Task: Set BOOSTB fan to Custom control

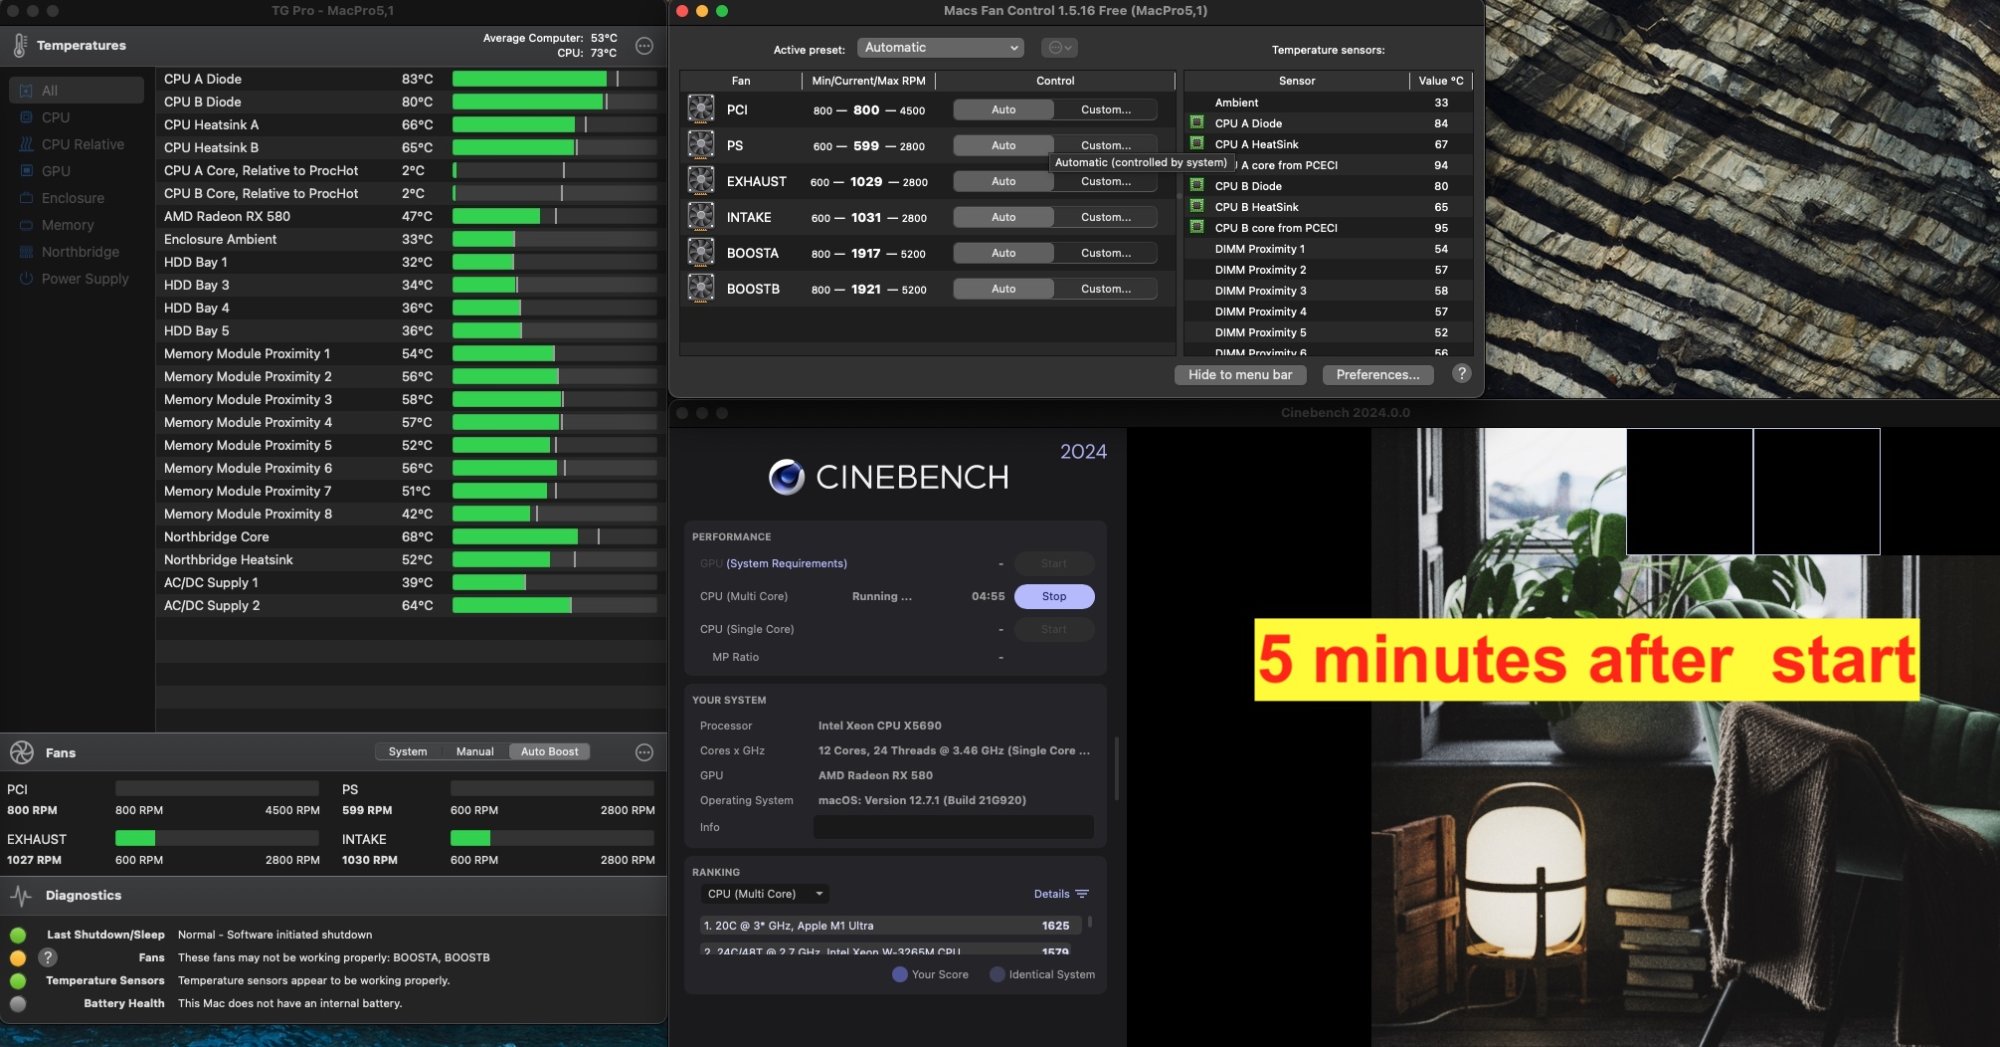Action: pyautogui.click(x=1106, y=290)
